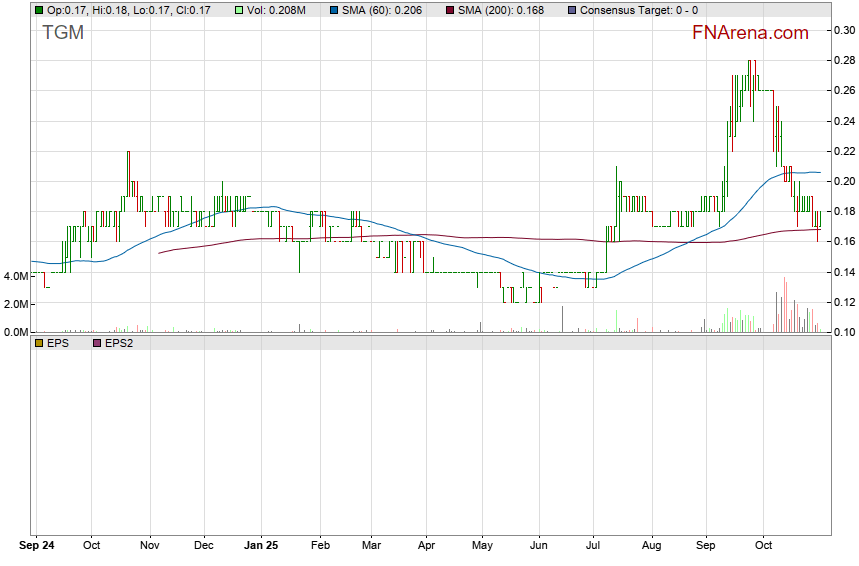Image resolution: width=859 pixels, height=566 pixels.
Task: Click the green OHLC price legend swatch
Action: 39,10
